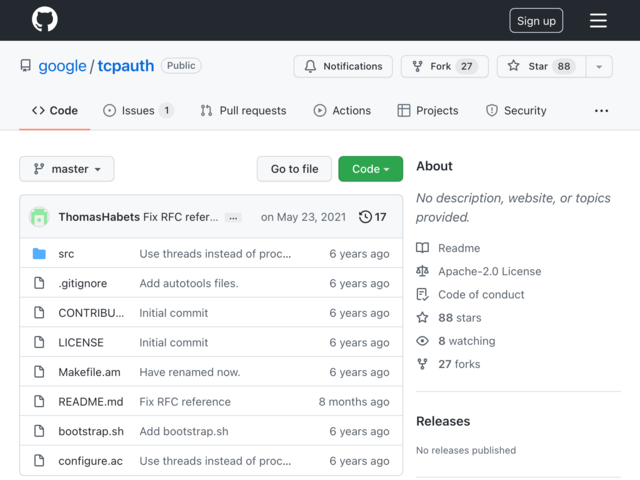Click the README.md file icon
The image size is (640, 480).
pyautogui.click(x=39, y=401)
